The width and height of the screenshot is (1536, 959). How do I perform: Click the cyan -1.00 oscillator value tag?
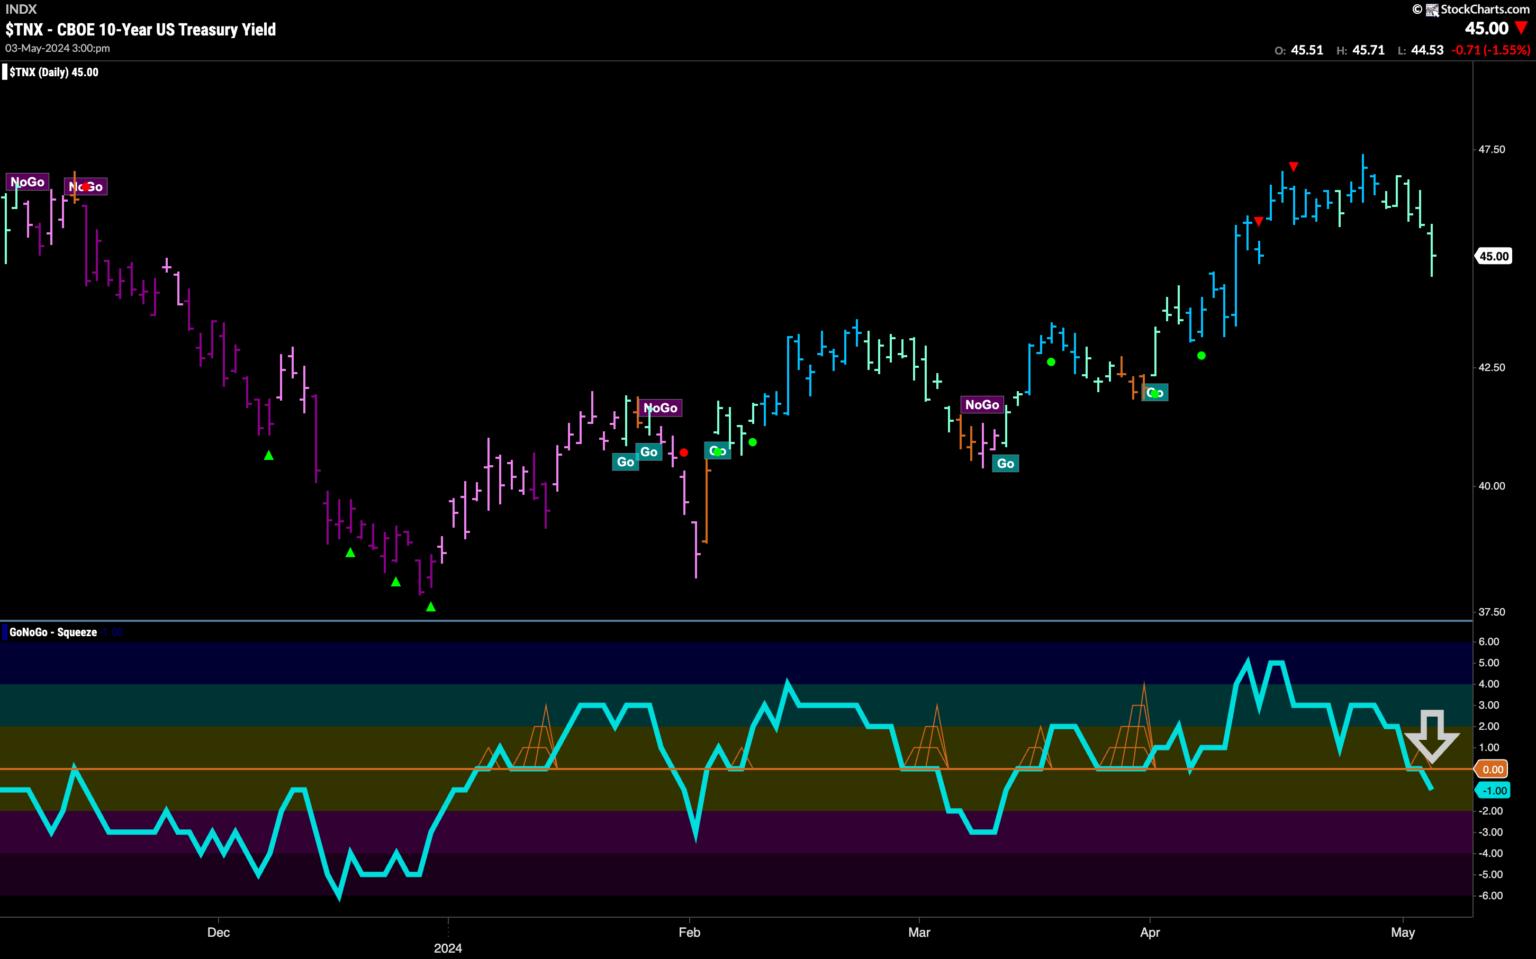[1493, 790]
